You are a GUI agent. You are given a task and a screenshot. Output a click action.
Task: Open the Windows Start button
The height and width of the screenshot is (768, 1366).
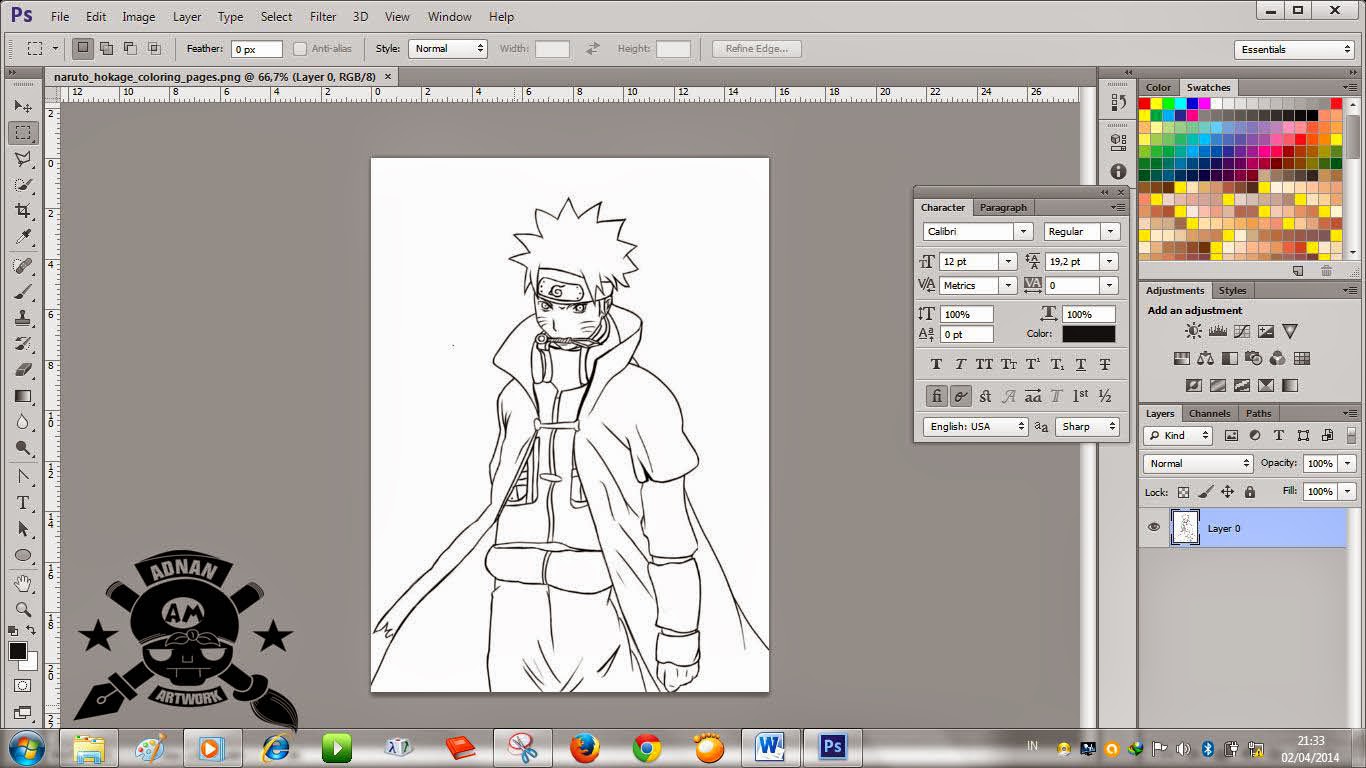(x=25, y=747)
